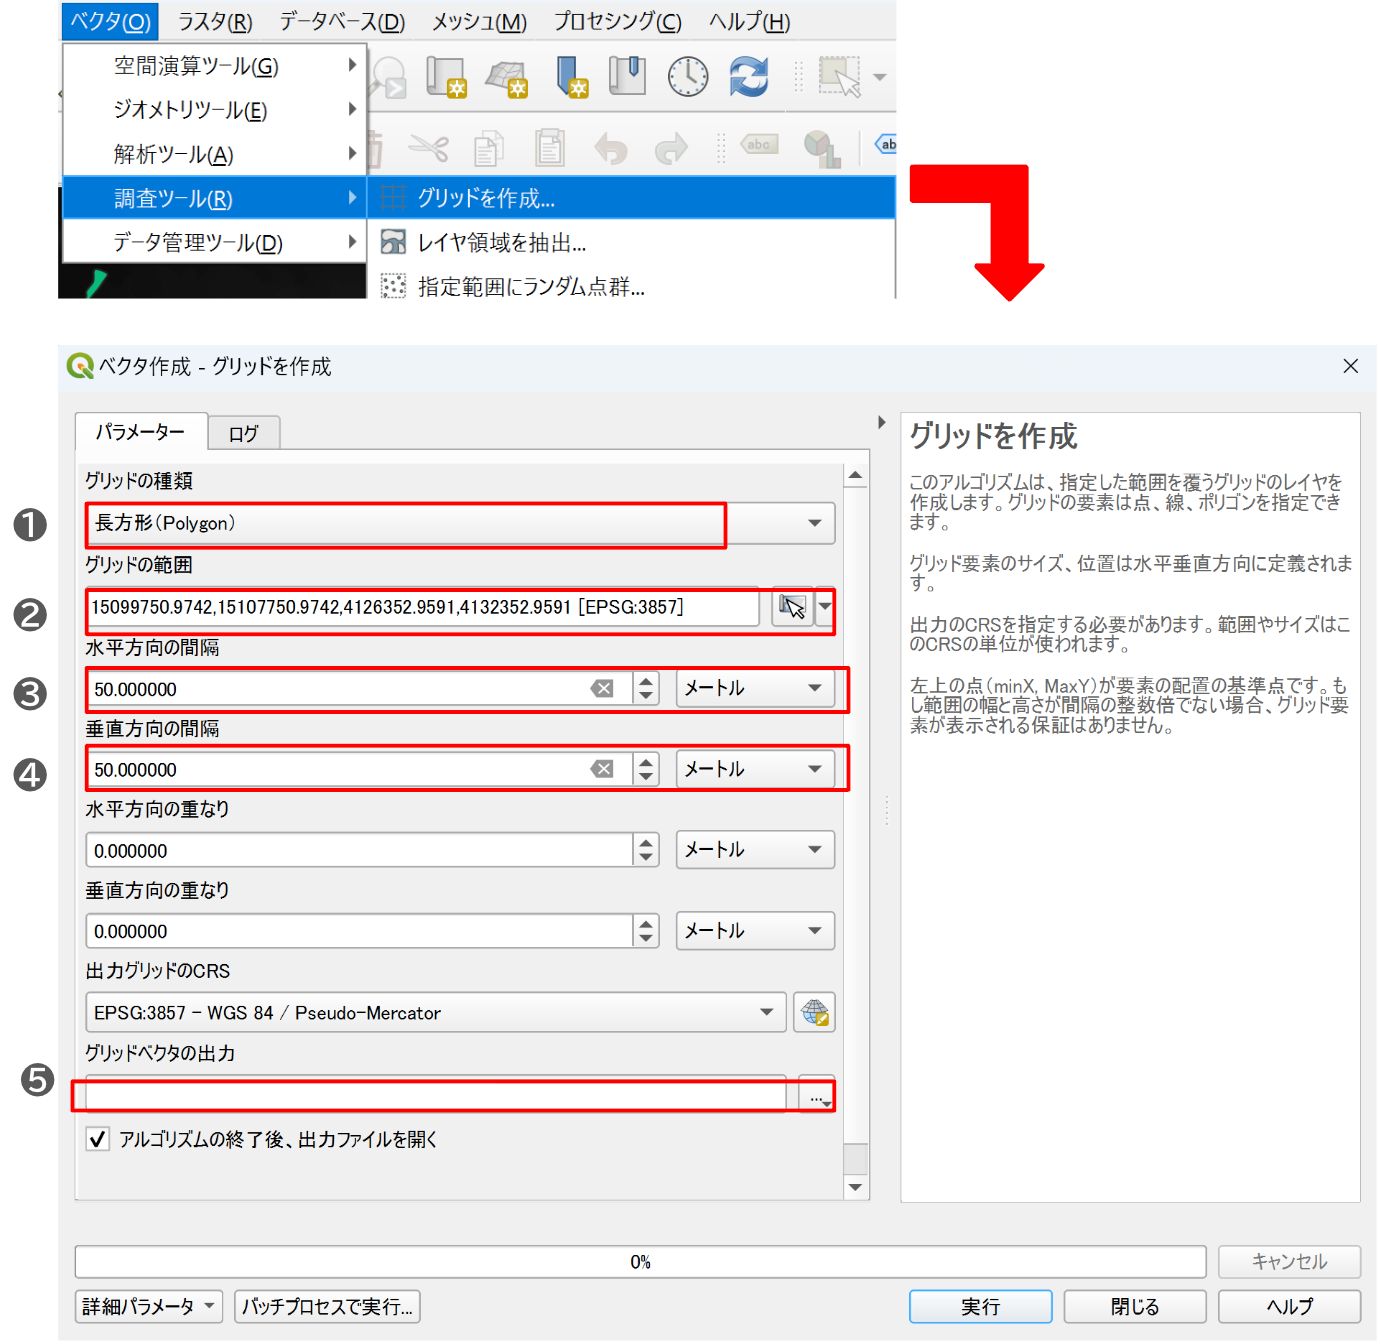The width and height of the screenshot is (1380, 1344).
Task: Clear the 垂直方向の間隔 value
Action: pos(602,769)
